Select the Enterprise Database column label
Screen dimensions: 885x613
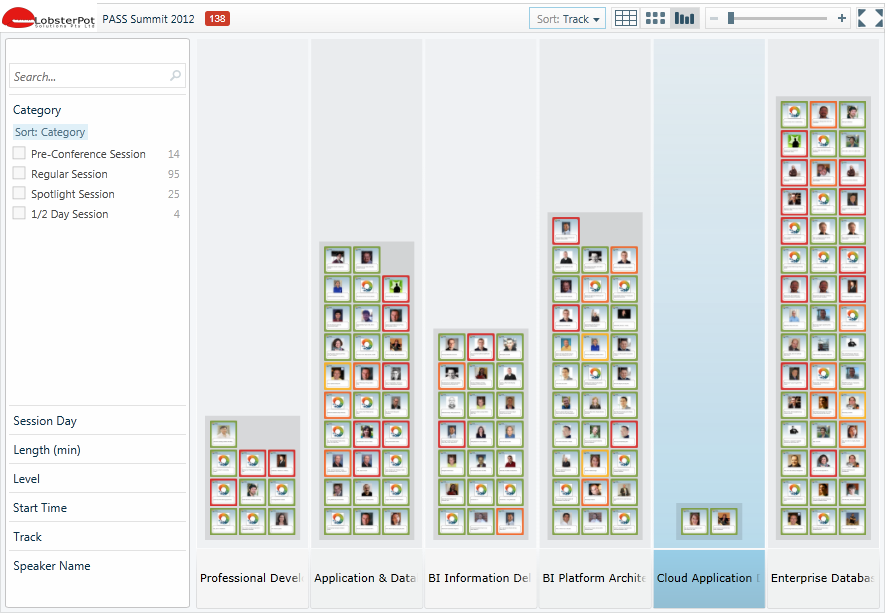click(x=823, y=578)
